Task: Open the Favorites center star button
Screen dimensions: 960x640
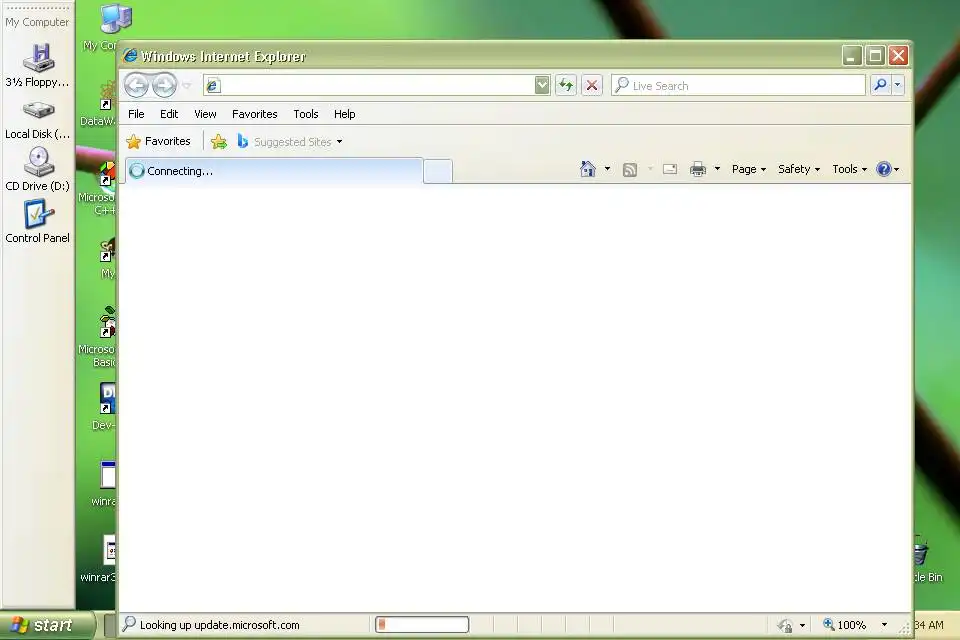Action: (159, 141)
